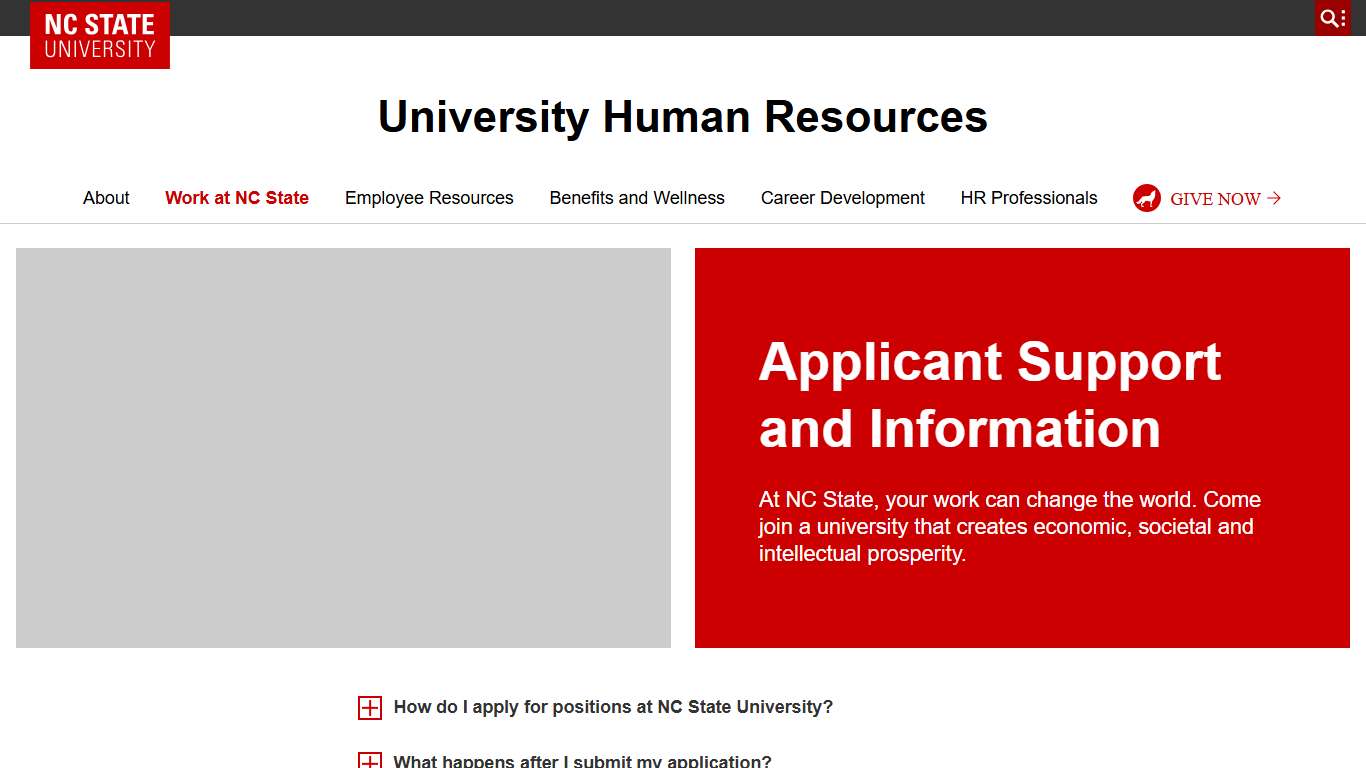The height and width of the screenshot is (768, 1366).
Task: Open the HR Professionals menu
Action: pyautogui.click(x=1029, y=198)
